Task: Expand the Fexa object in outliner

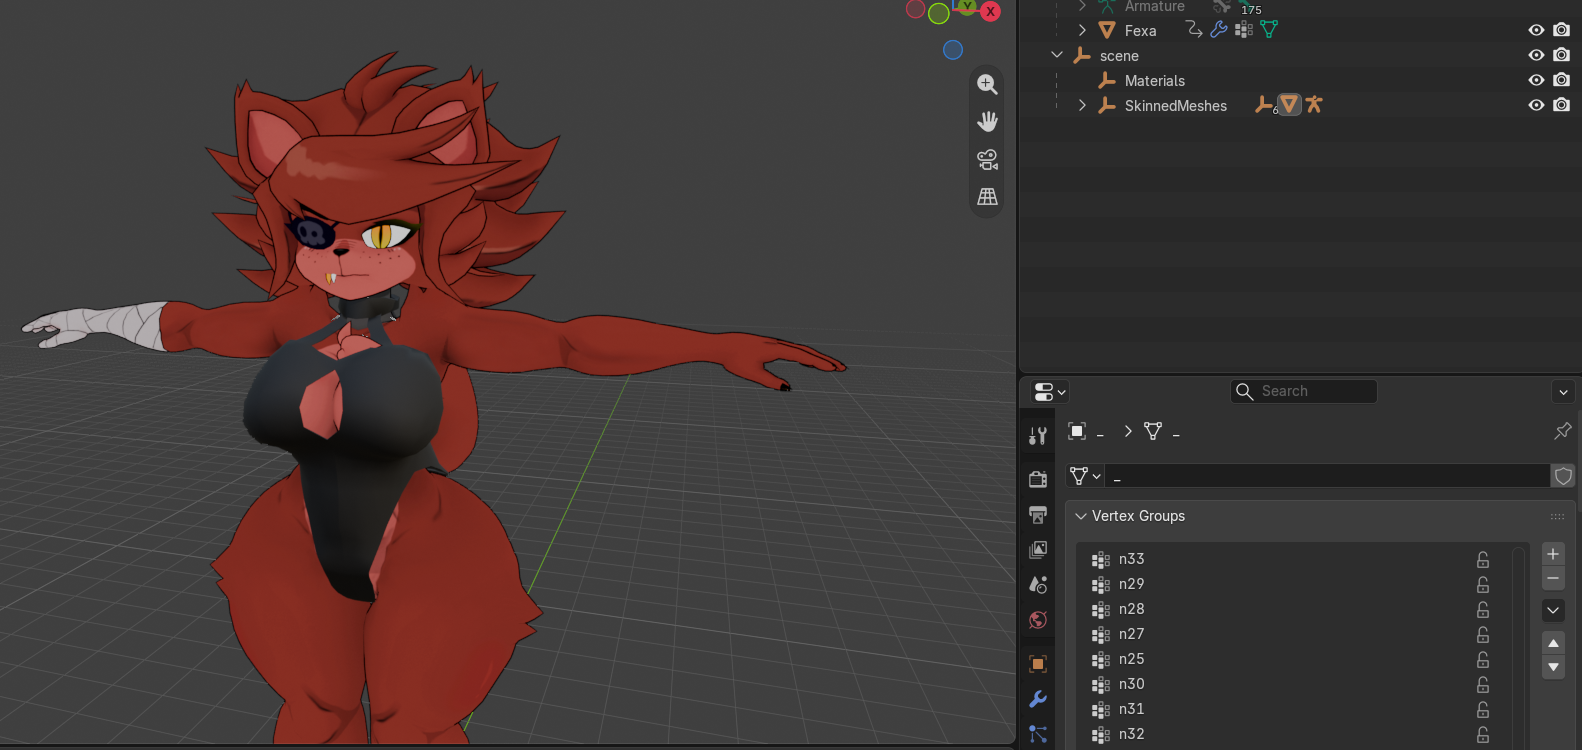Action: point(1082,30)
